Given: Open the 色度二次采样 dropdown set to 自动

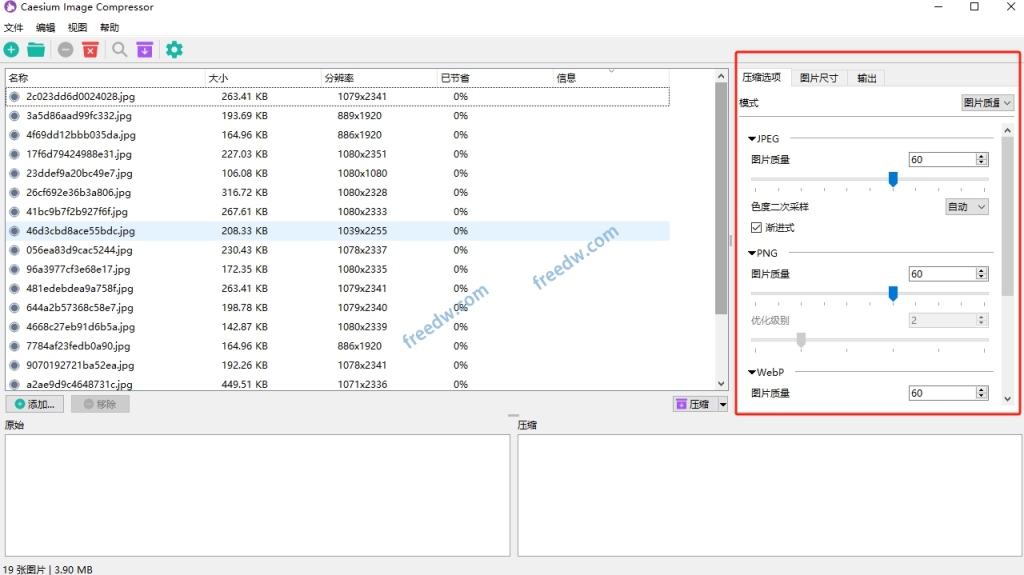Looking at the screenshot, I should pyautogui.click(x=967, y=206).
